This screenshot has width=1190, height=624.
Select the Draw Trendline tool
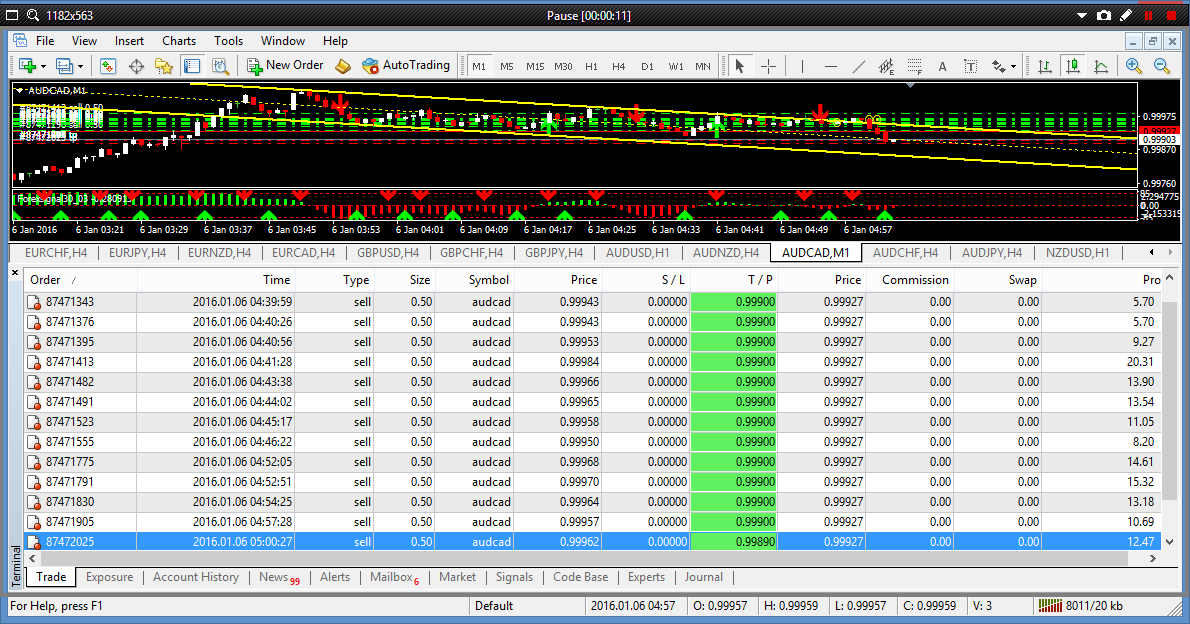858,66
